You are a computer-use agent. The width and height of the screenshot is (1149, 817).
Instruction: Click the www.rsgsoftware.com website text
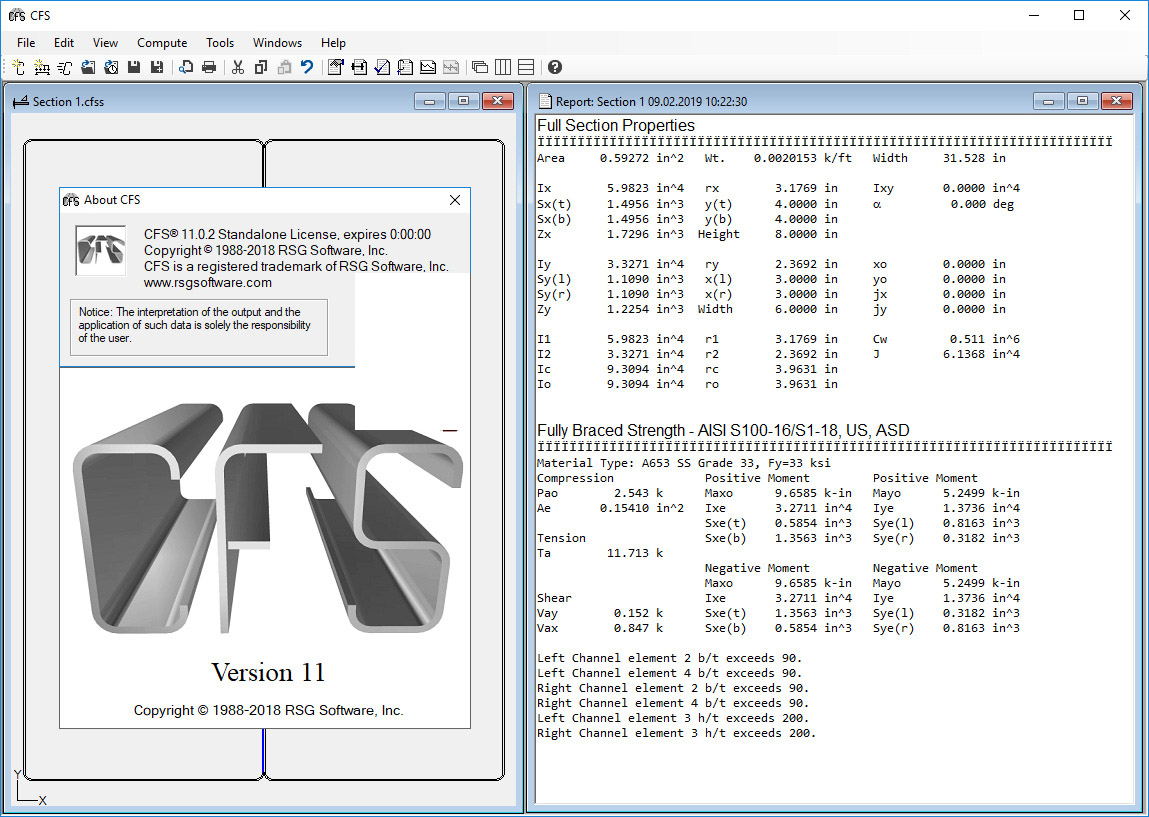coord(208,283)
